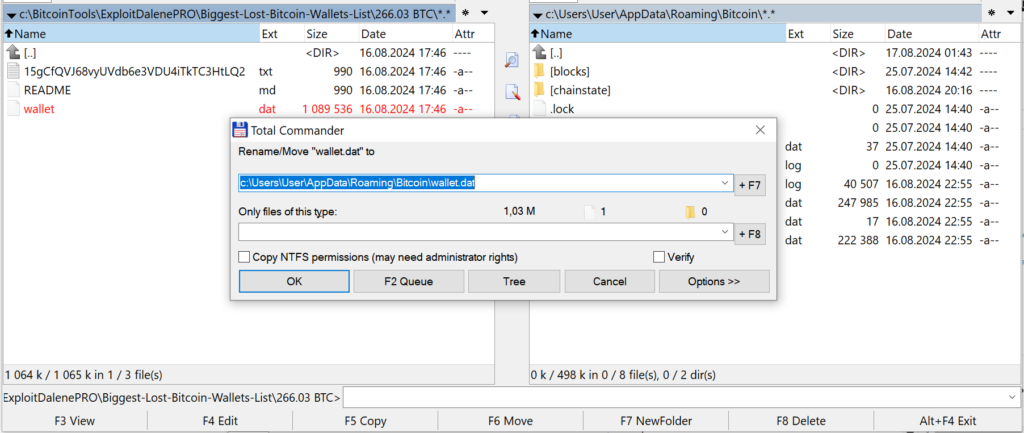Click the 247 985 size entry in right panel
The width and height of the screenshot is (1024, 433).
(858, 202)
